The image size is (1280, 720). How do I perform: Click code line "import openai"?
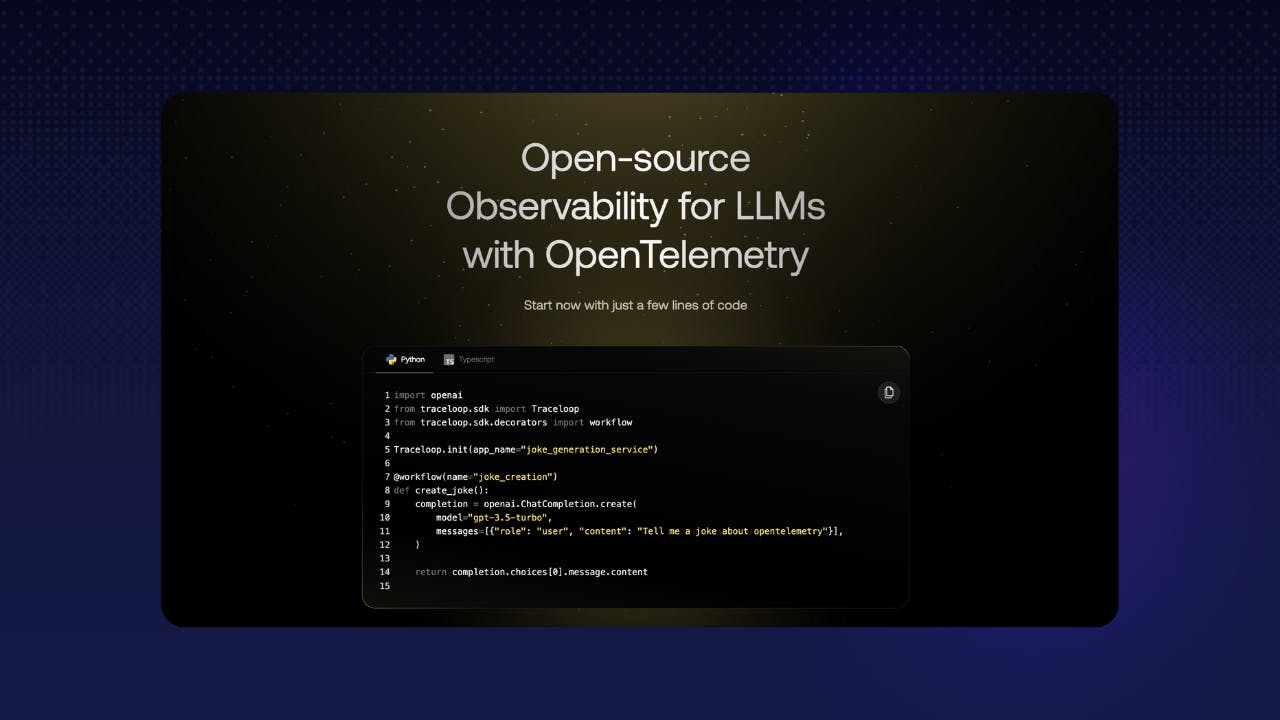(428, 395)
